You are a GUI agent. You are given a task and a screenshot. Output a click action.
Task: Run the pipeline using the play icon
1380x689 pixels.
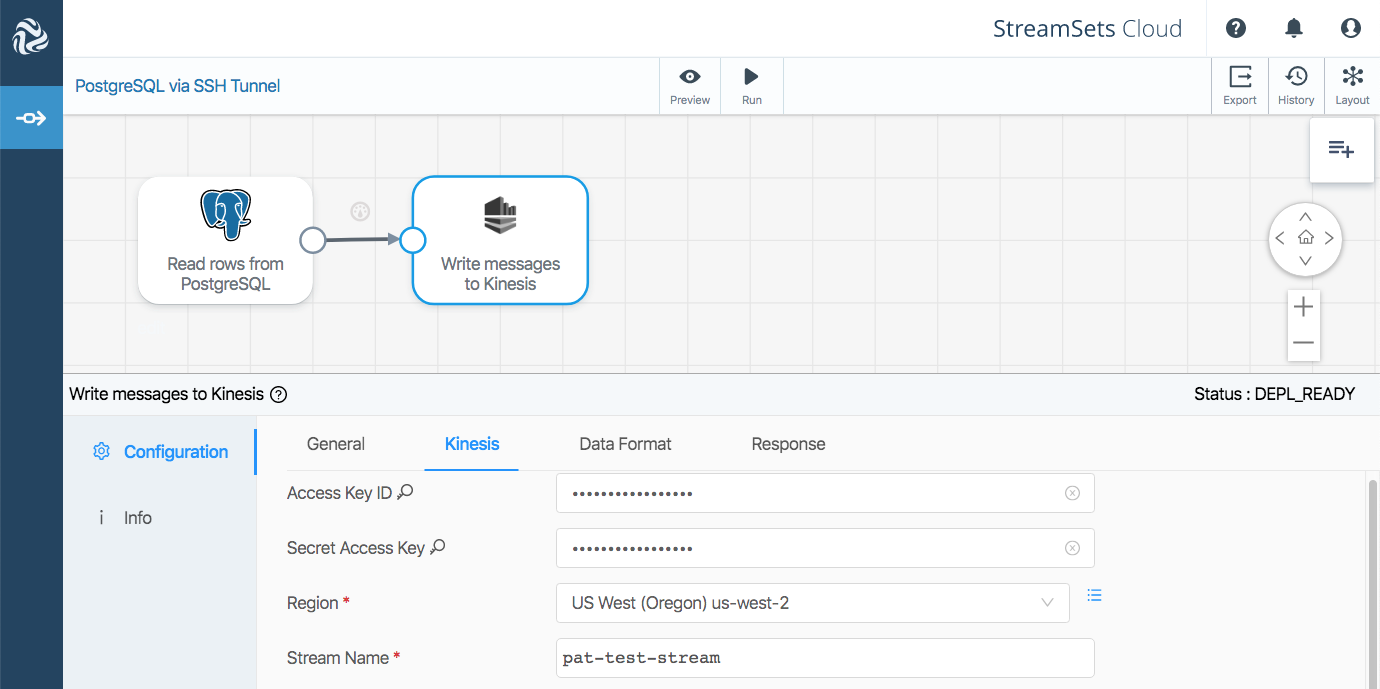751,85
